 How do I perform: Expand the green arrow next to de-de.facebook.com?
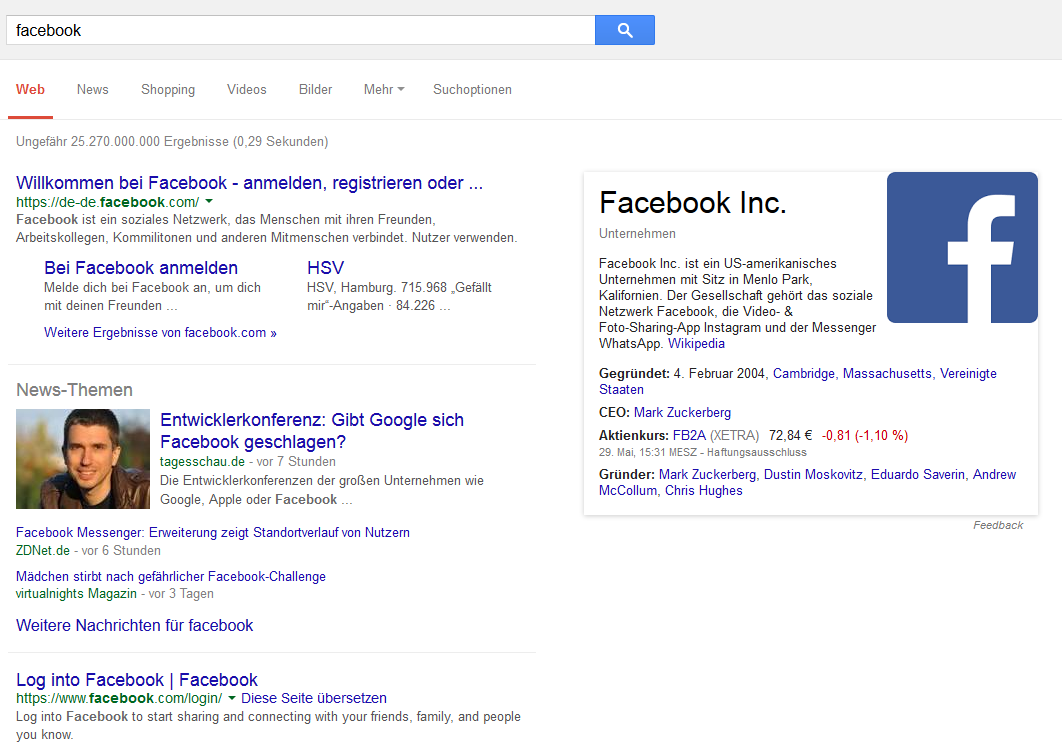pos(210,200)
